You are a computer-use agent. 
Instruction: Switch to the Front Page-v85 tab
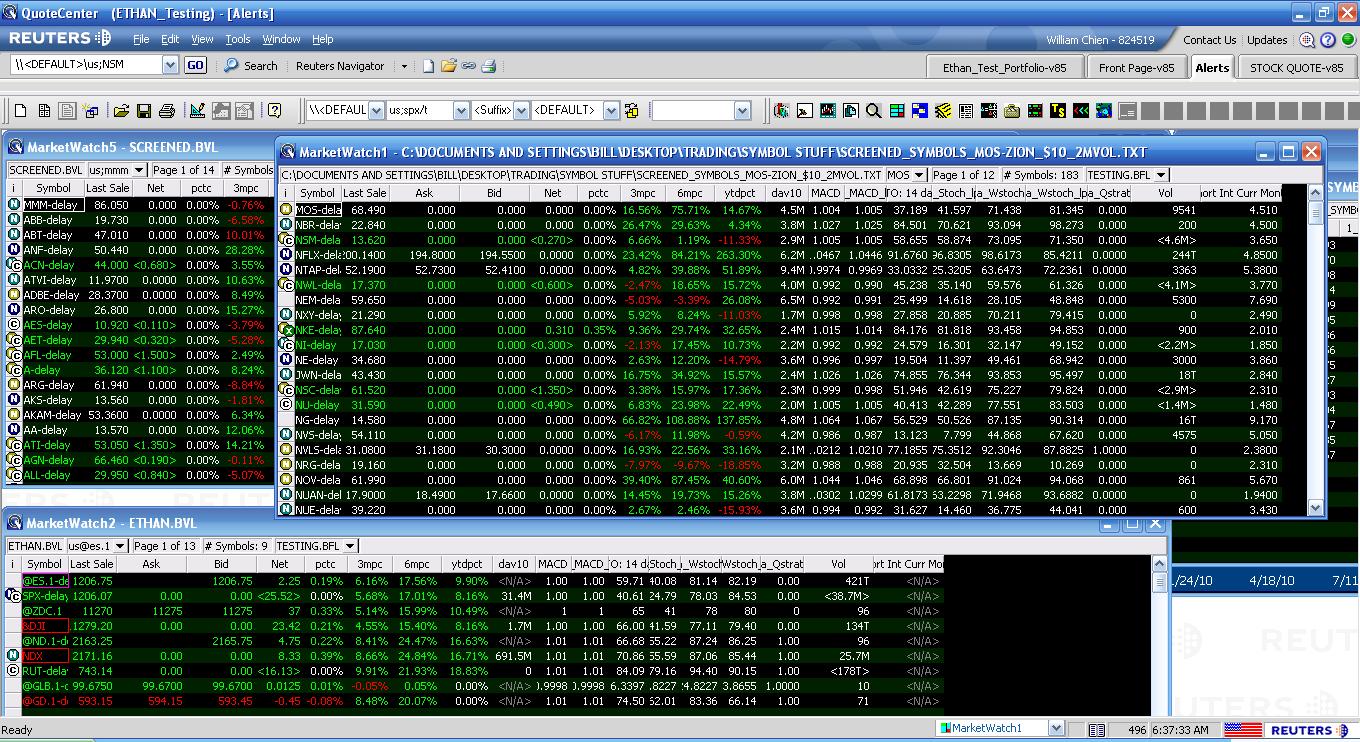click(1136, 68)
